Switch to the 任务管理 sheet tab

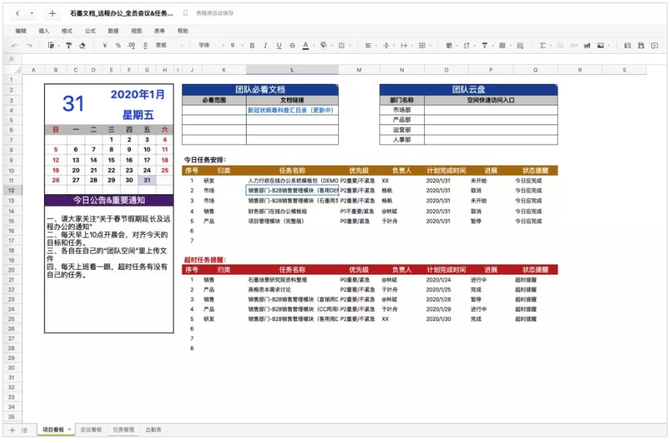coord(123,429)
